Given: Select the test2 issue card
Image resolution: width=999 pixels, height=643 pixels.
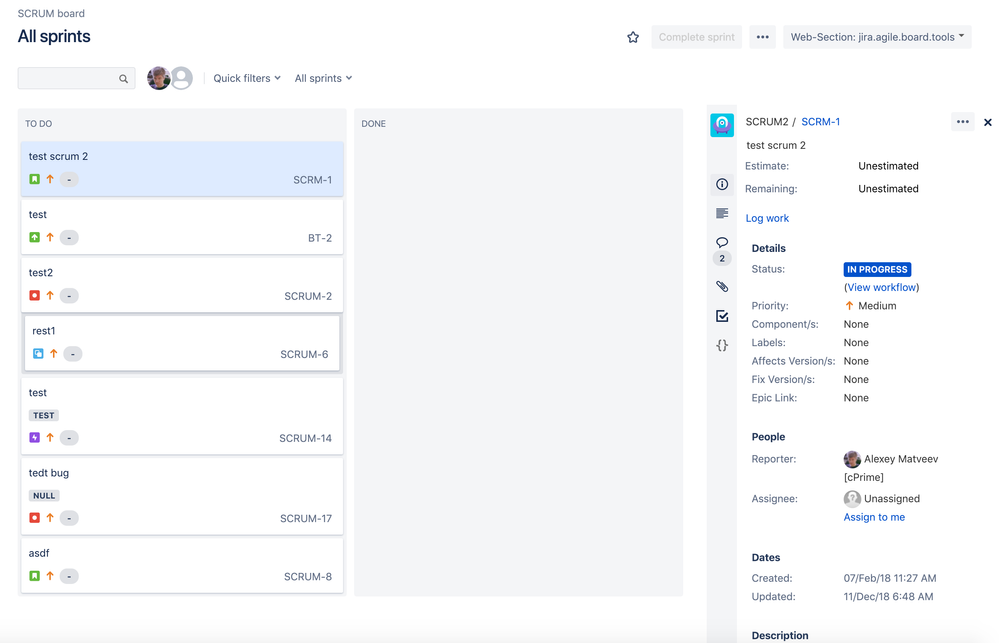Looking at the screenshot, I should point(182,284).
